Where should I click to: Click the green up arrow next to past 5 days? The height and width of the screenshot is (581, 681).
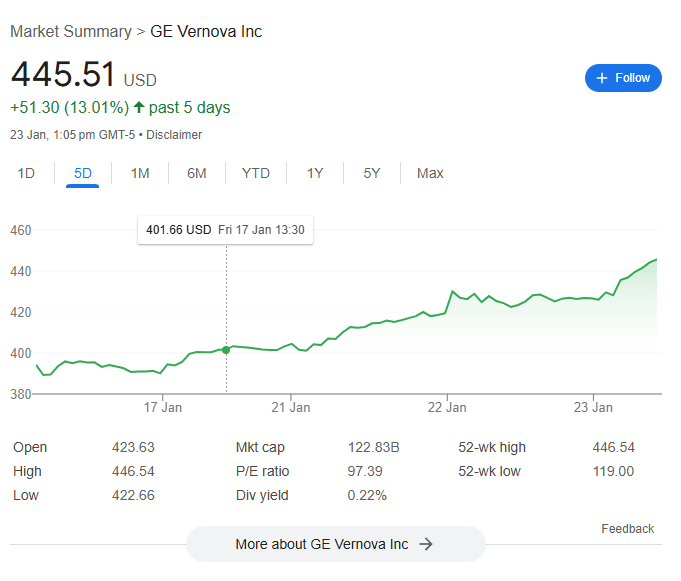click(x=138, y=108)
